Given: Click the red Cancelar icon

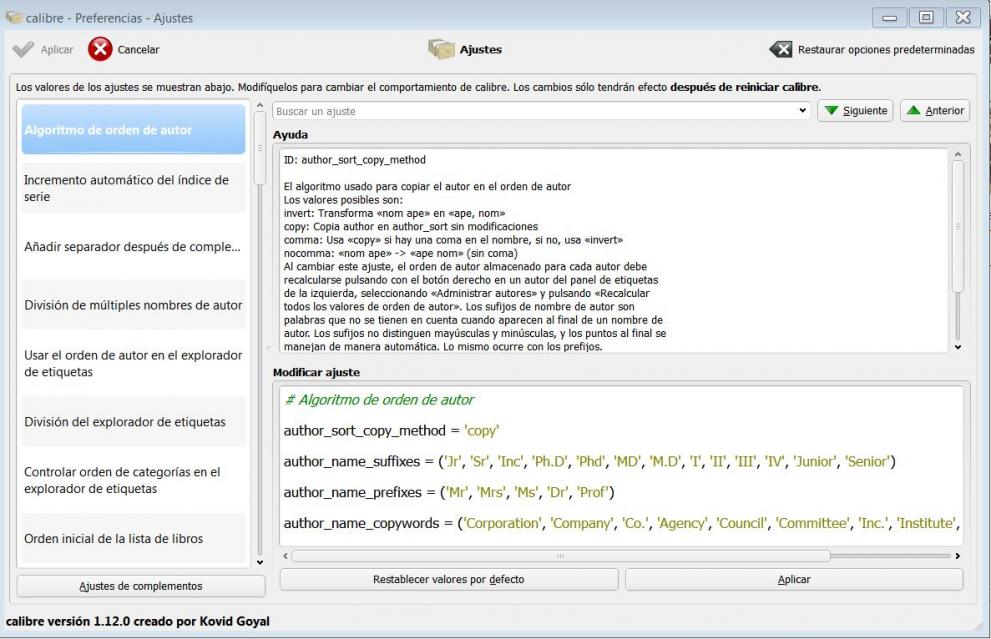Looking at the screenshot, I should (100, 49).
